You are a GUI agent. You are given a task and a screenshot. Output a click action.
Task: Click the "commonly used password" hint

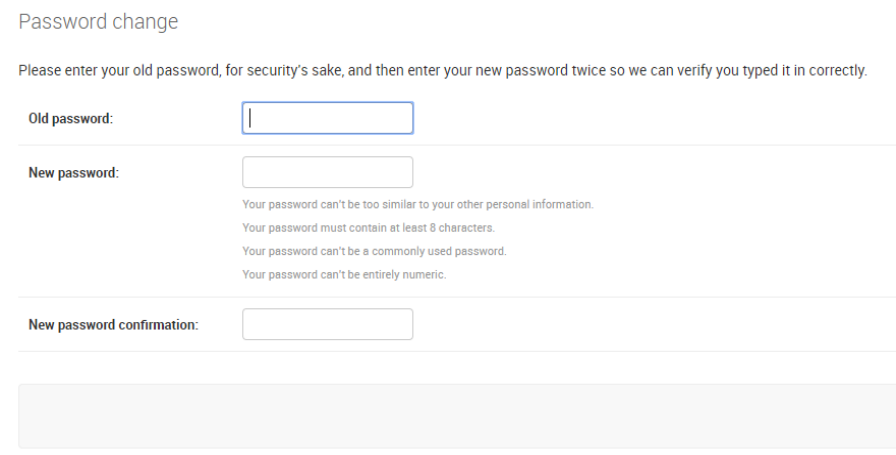(x=374, y=251)
